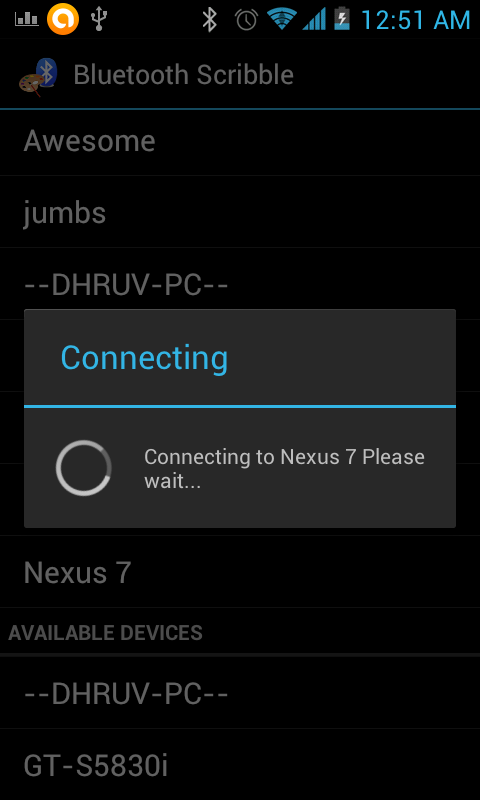Tap the battery charging icon
Viewport: 480px width, 800px height.
coord(342,19)
